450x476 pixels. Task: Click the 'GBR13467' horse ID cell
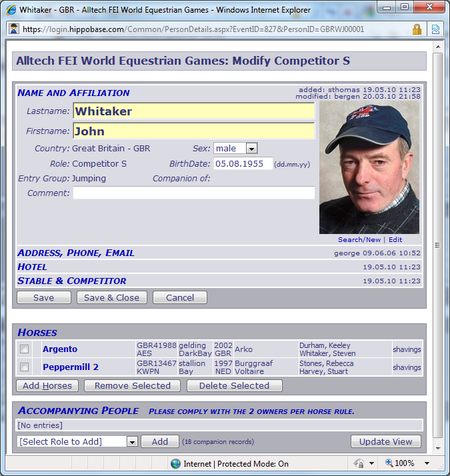[156, 363]
